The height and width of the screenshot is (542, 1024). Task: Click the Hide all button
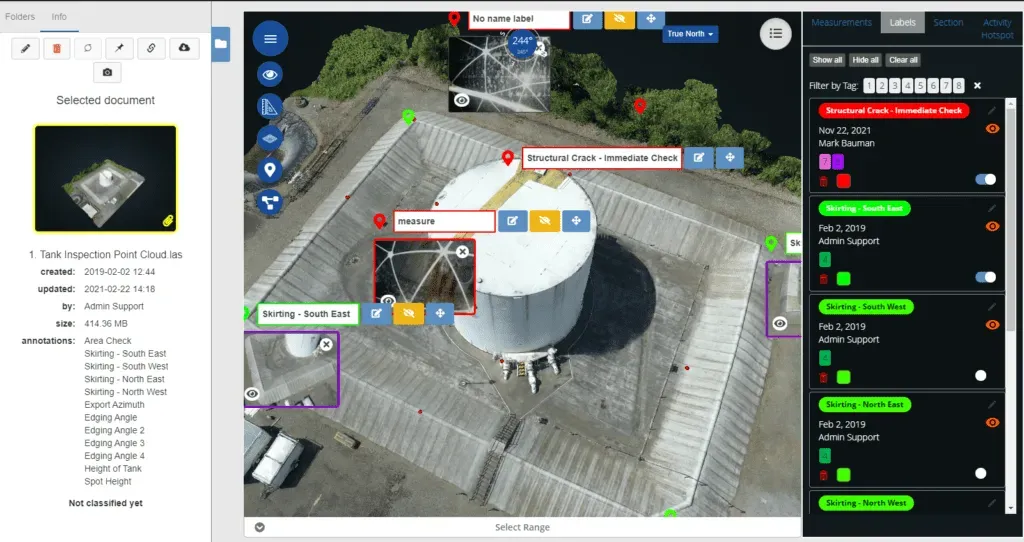(865, 59)
